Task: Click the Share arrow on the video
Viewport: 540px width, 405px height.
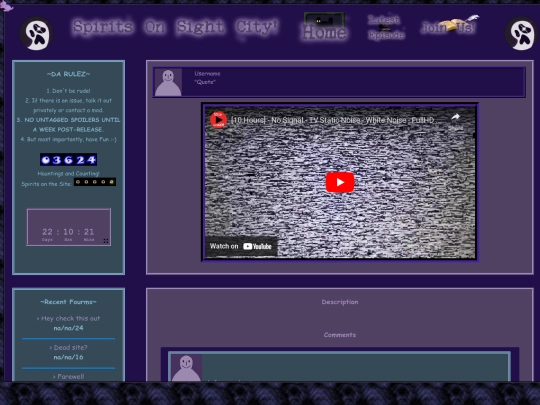Action: (456, 118)
